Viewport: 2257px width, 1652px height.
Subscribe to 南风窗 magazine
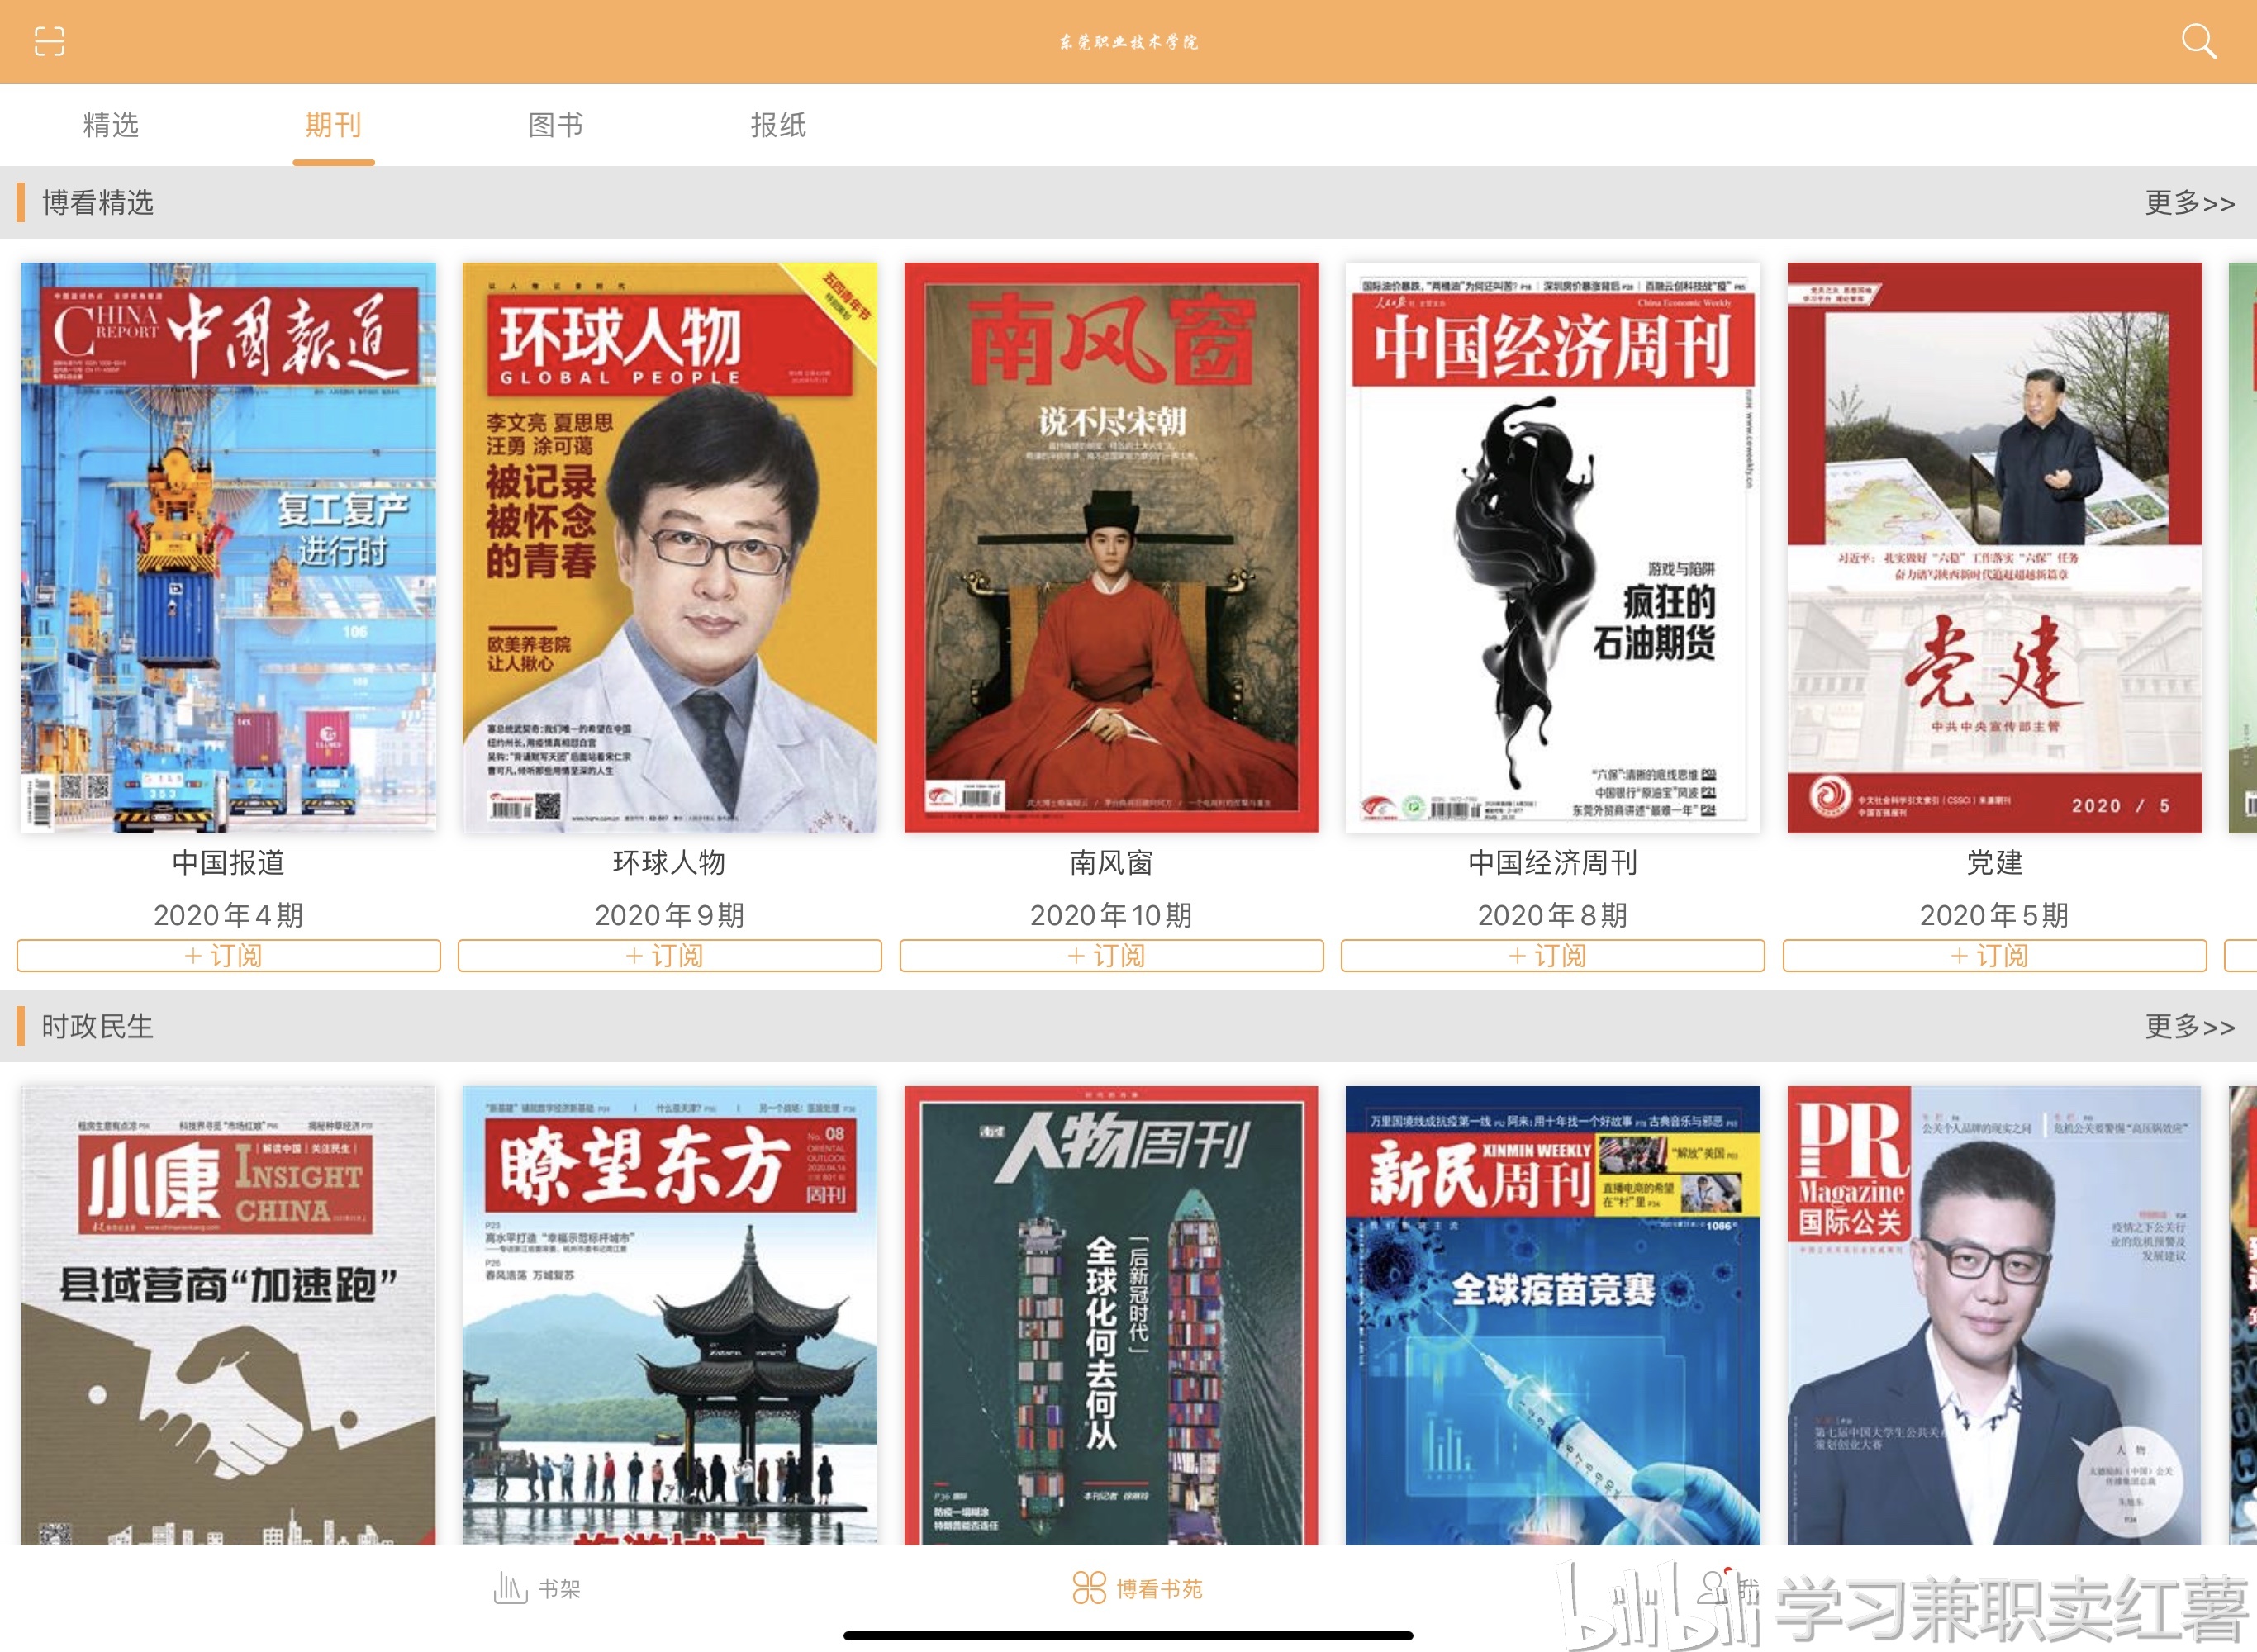click(1111, 955)
